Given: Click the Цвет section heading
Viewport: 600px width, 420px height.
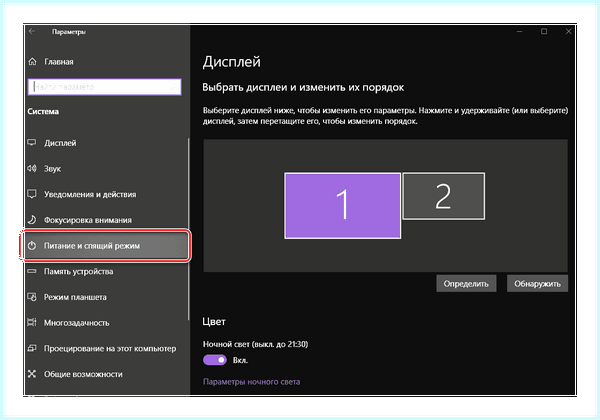Looking at the screenshot, I should coord(214,321).
